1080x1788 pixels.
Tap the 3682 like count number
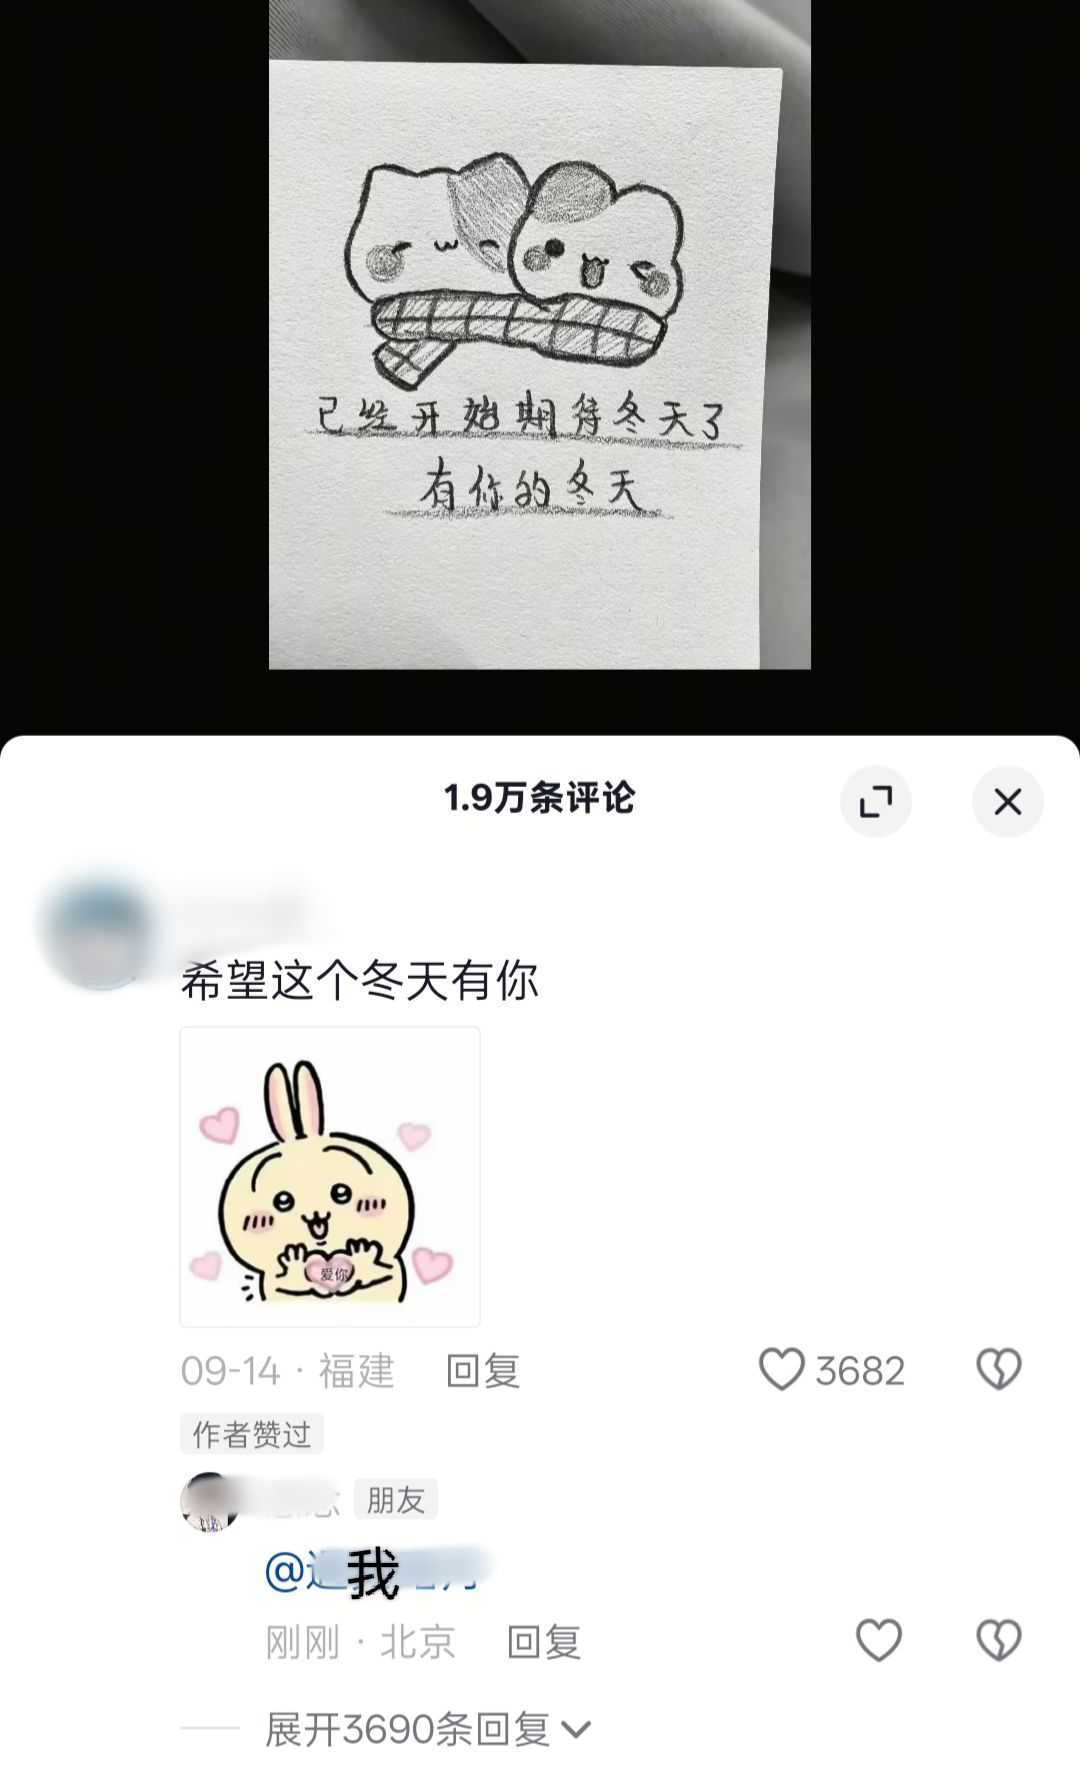pos(860,1370)
